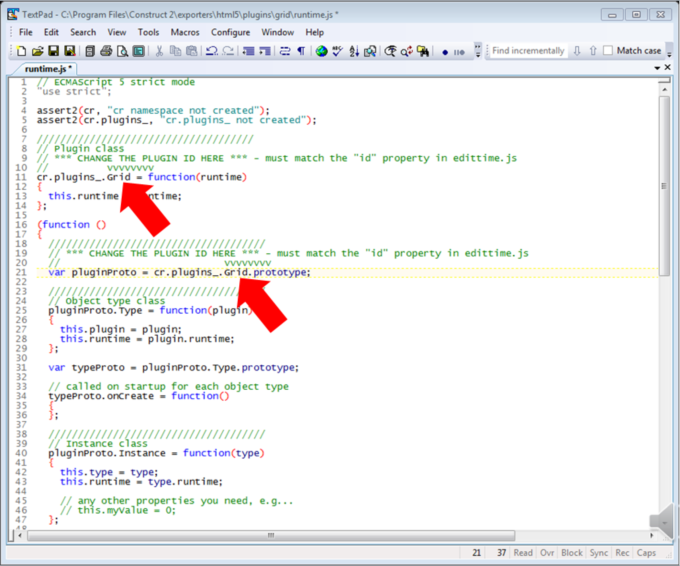The image size is (680, 566).
Task: Click the Save As disk-with-pencil icon
Action: point(69,51)
